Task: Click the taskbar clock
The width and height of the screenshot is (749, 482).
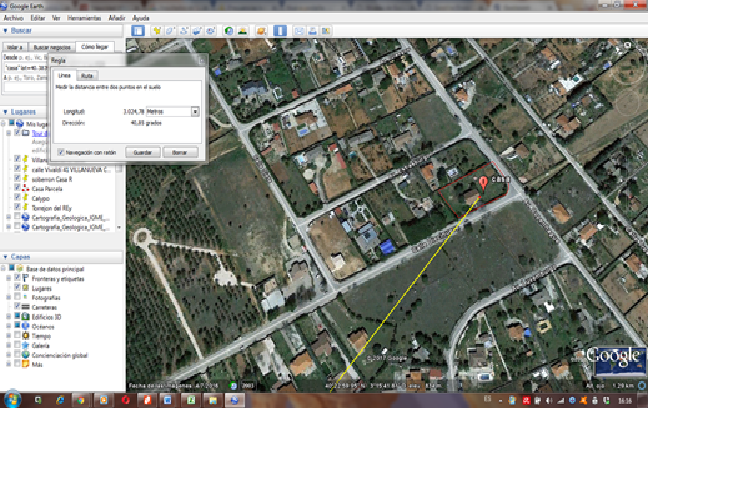Action: point(625,401)
